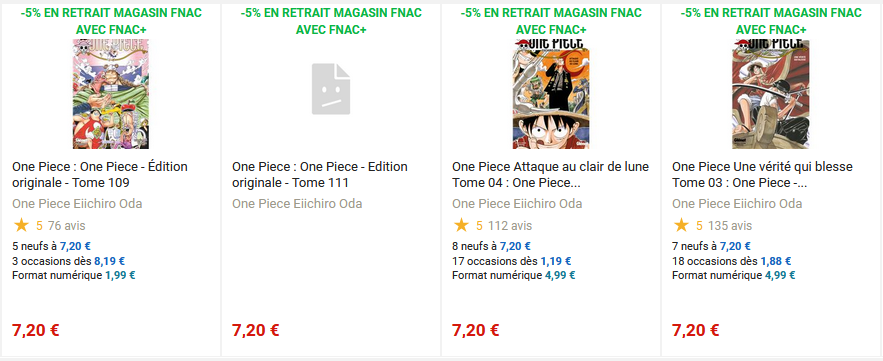This screenshot has width=883, height=361.
Task: Choose Format numérique 1,99 € option
Action: tap(74, 275)
